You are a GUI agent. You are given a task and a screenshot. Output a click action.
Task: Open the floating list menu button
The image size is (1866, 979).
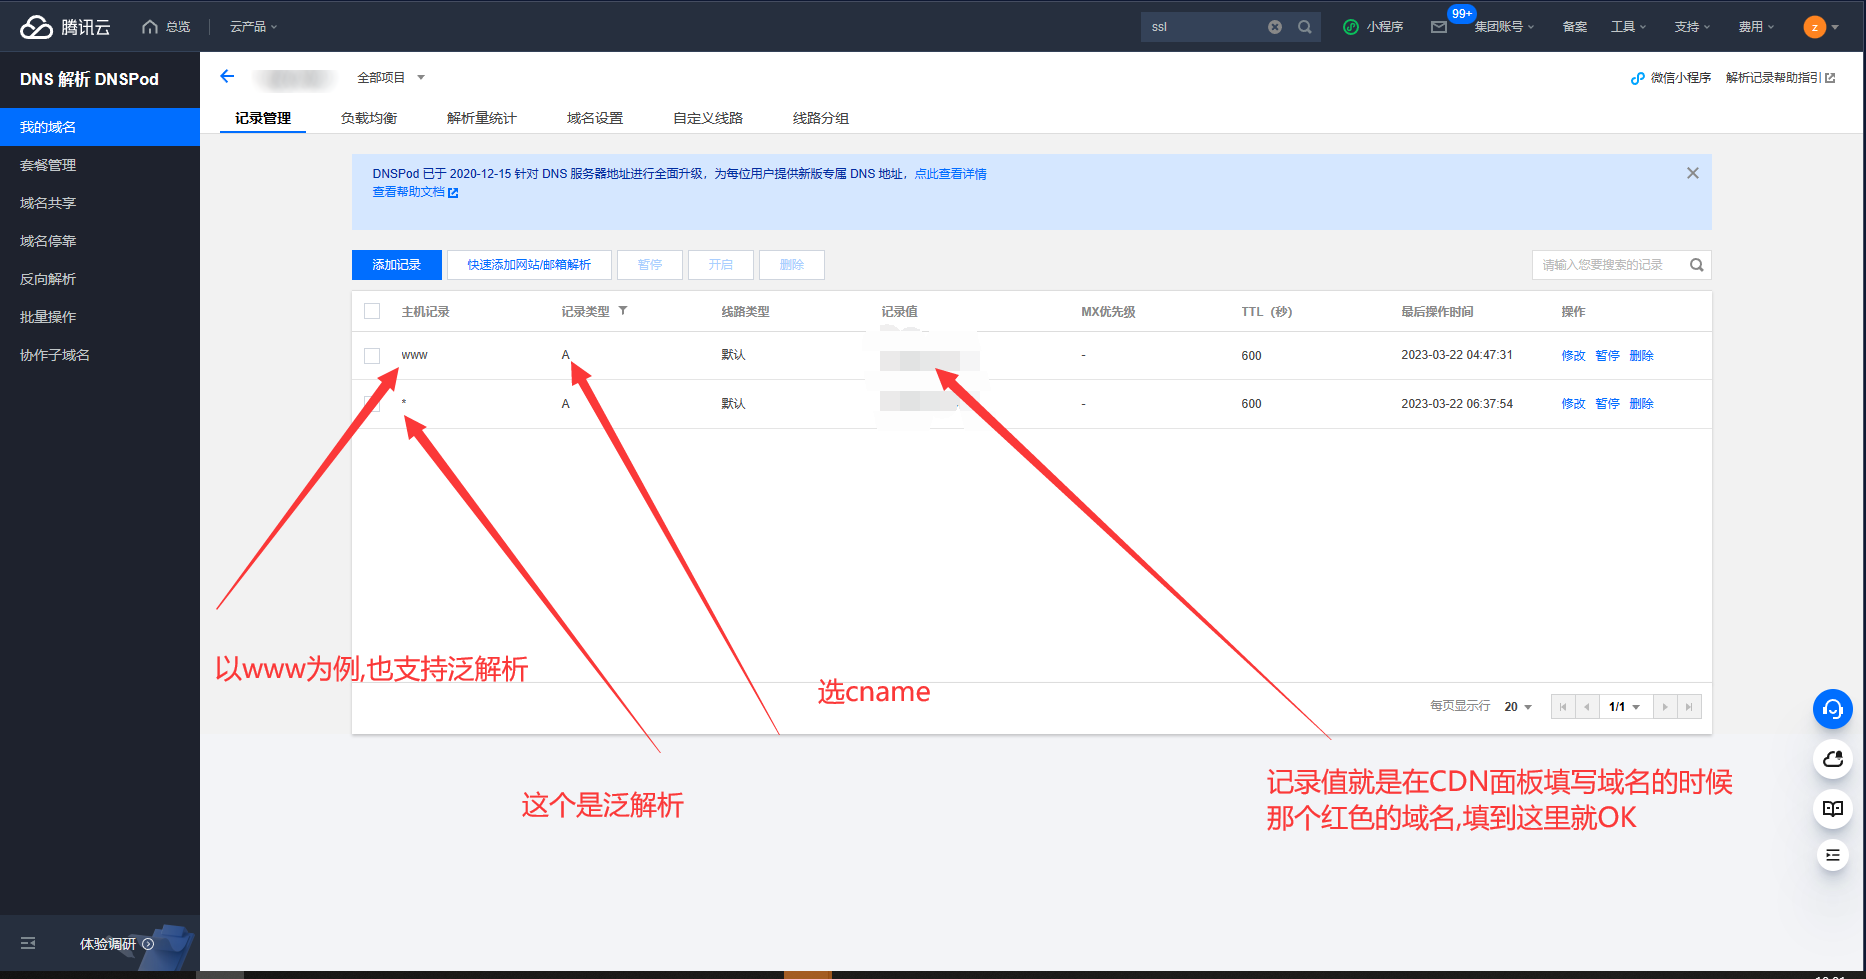point(1833,855)
